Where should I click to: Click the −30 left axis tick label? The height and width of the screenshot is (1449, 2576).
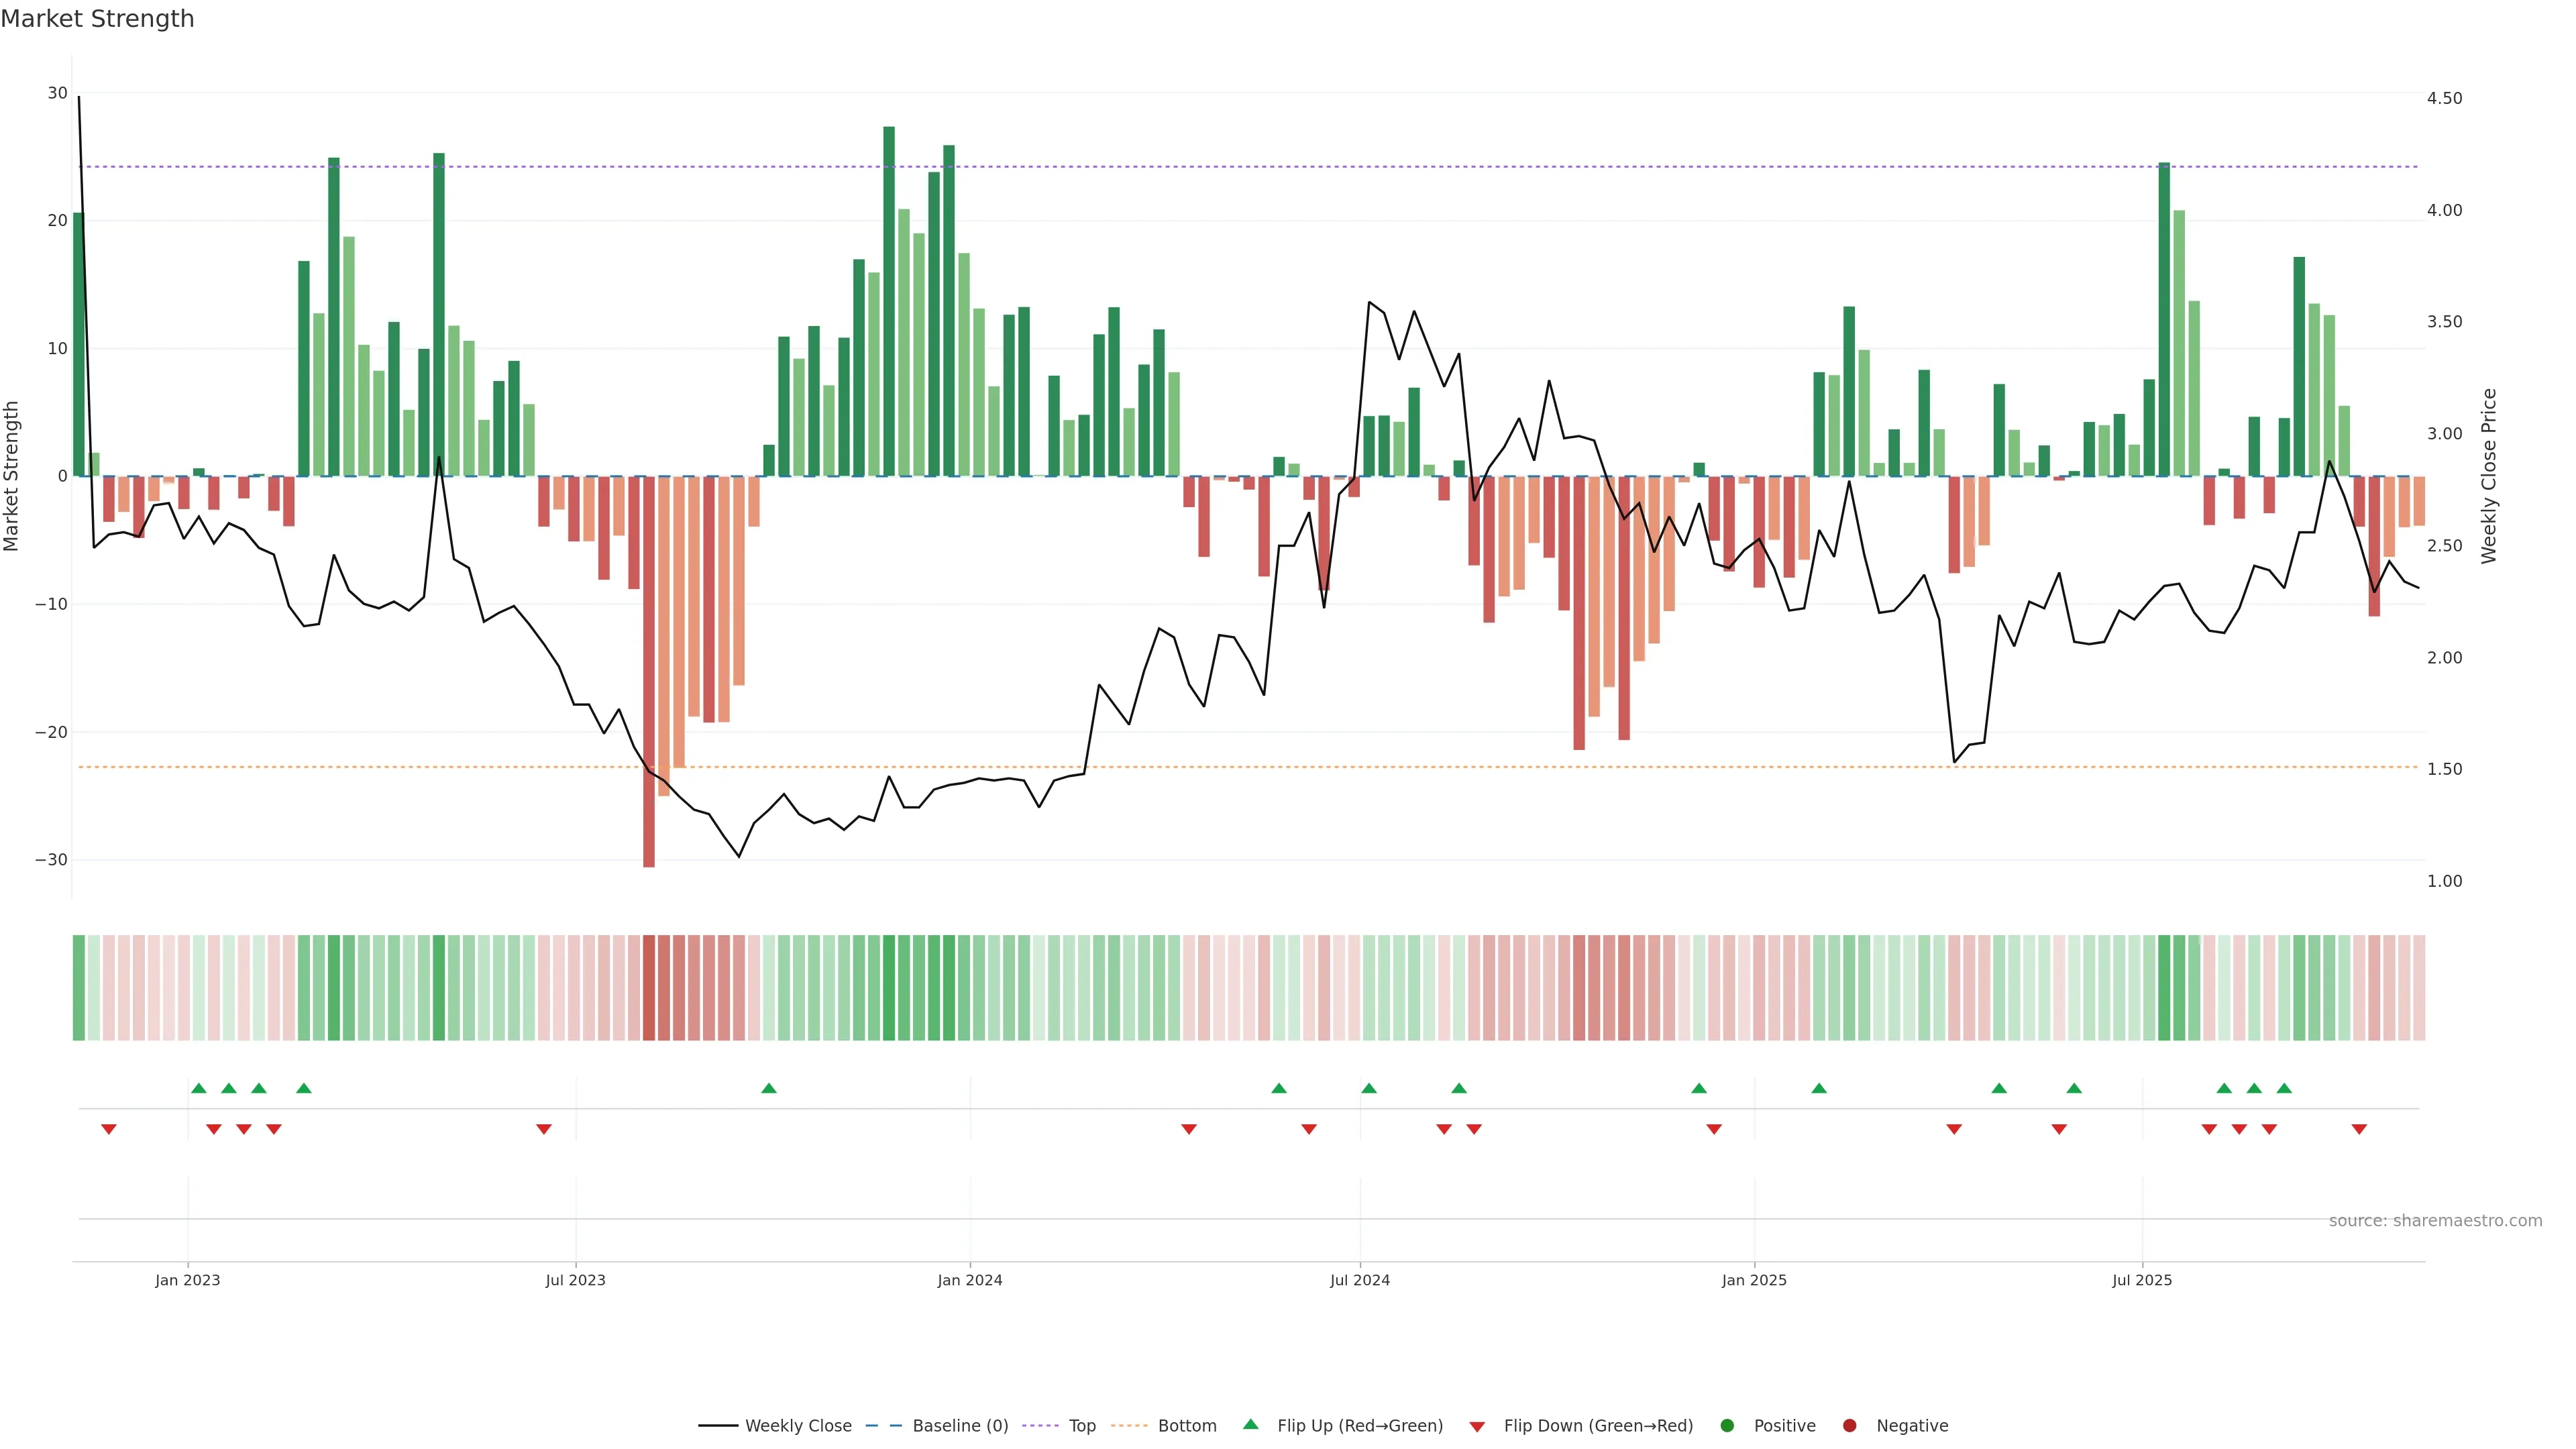51,860
